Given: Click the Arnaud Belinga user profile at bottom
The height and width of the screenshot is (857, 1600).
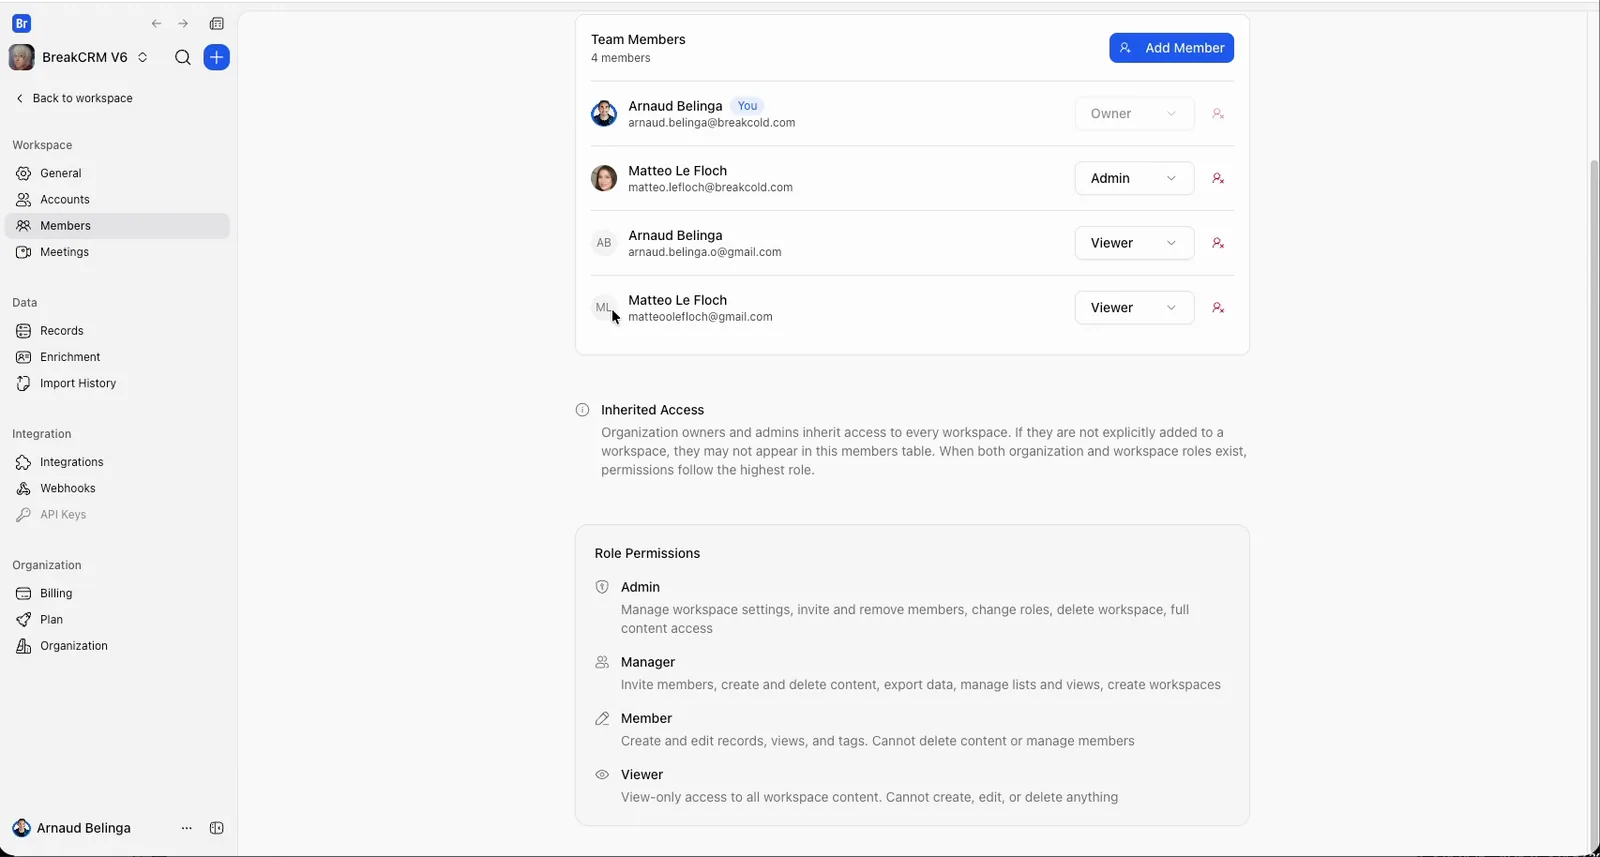Looking at the screenshot, I should (72, 828).
